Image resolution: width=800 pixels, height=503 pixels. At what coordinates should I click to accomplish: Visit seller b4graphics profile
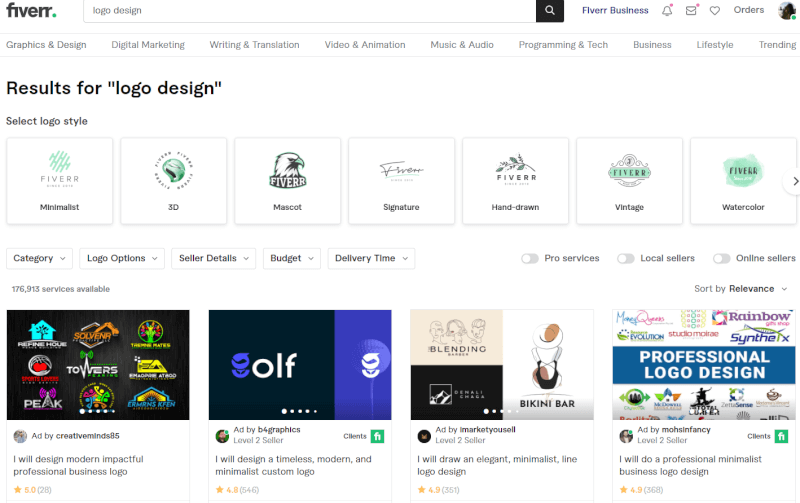tap(279, 430)
